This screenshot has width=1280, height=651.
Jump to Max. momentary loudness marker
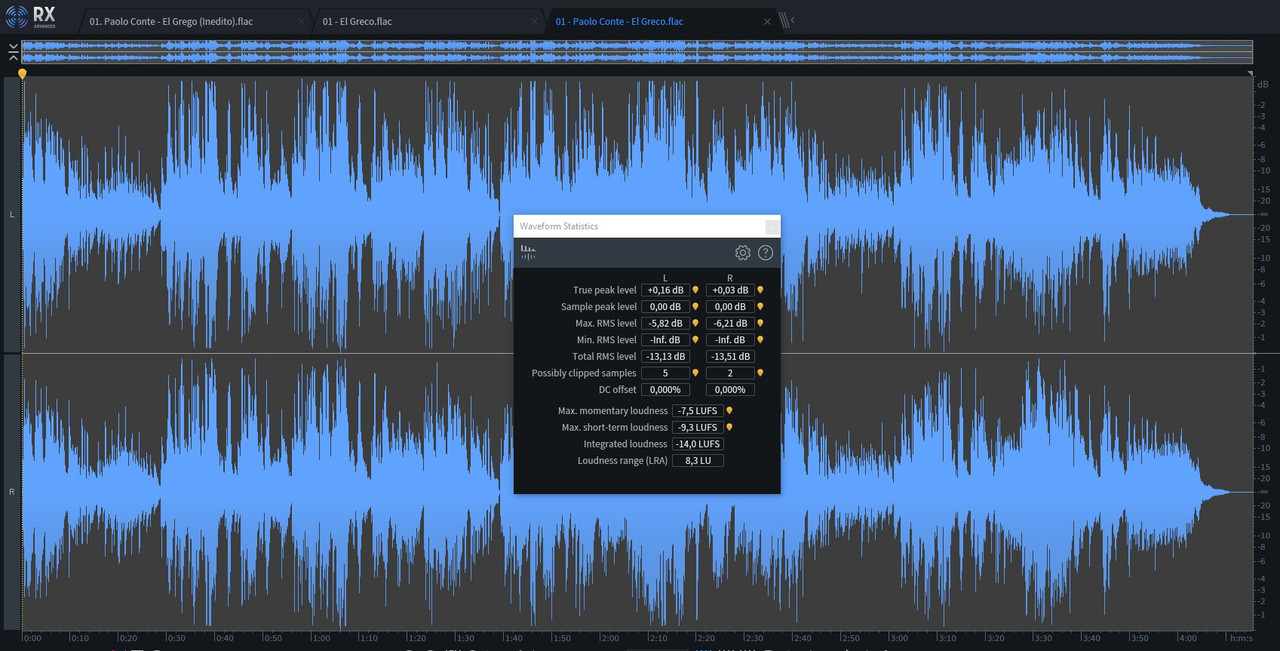(x=729, y=410)
